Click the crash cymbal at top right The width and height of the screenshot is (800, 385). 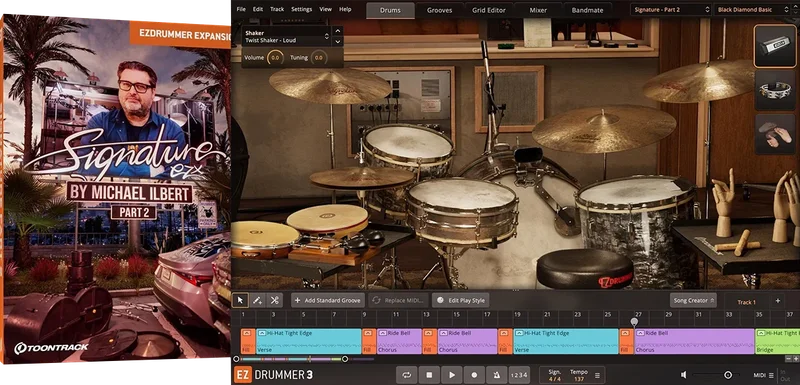point(699,82)
